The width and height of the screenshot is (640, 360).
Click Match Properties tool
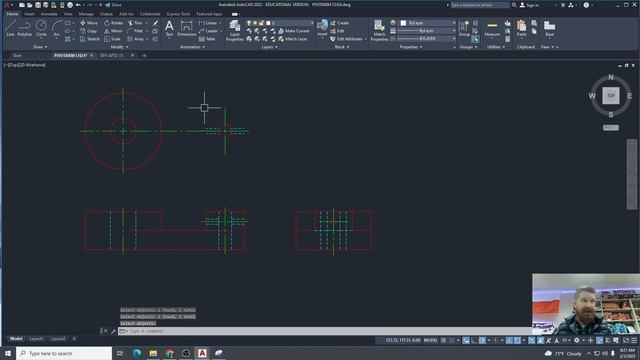[379, 31]
